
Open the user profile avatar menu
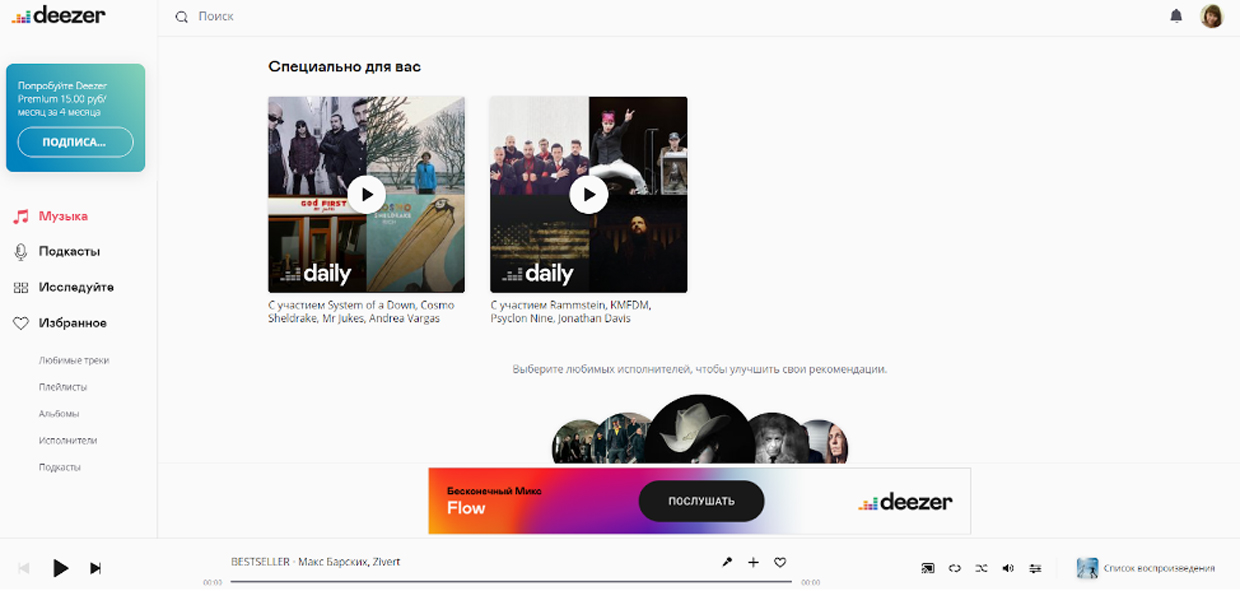[1211, 16]
